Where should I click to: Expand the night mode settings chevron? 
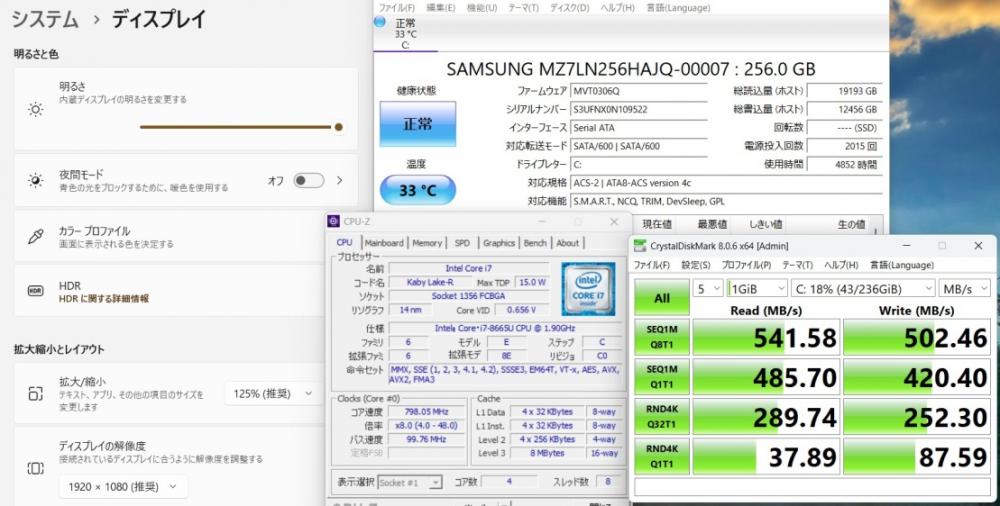tap(339, 181)
